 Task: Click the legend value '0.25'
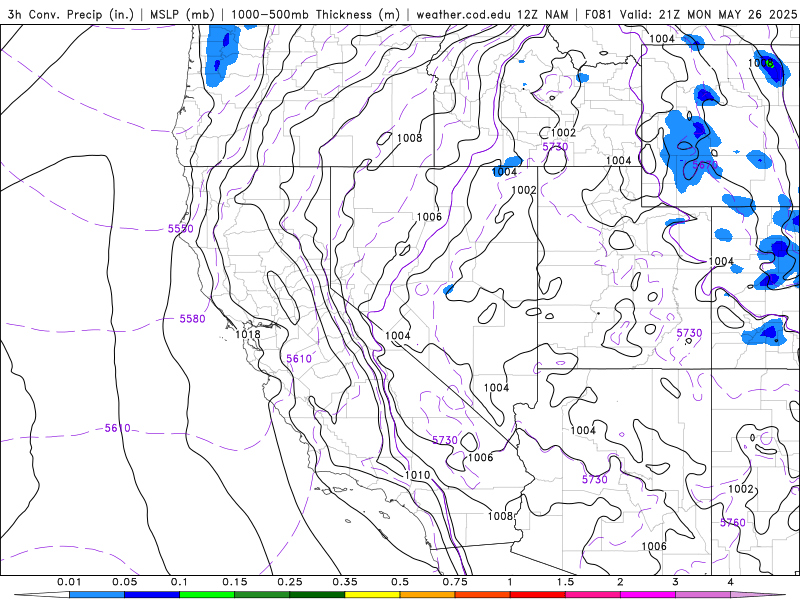coord(290,582)
